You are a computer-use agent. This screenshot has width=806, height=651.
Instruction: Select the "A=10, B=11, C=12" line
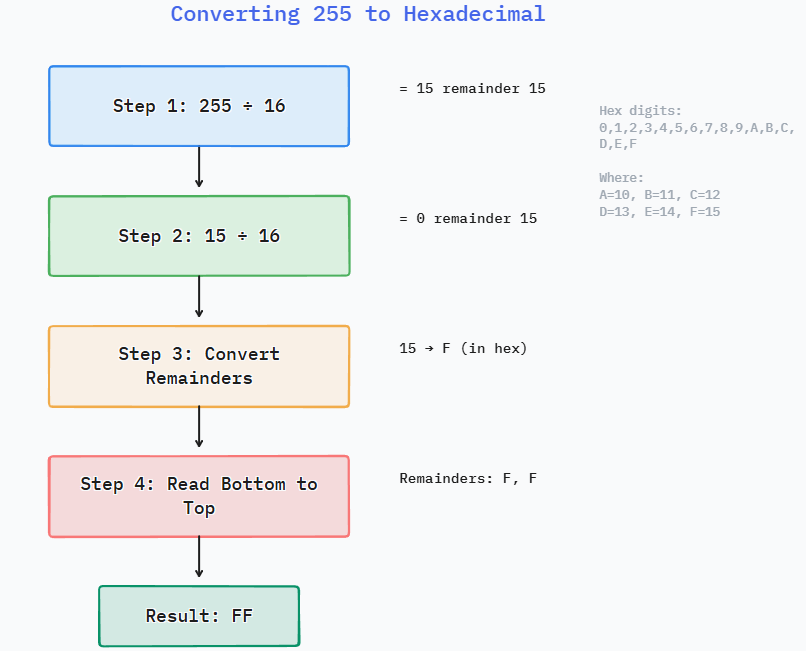pyautogui.click(x=660, y=195)
